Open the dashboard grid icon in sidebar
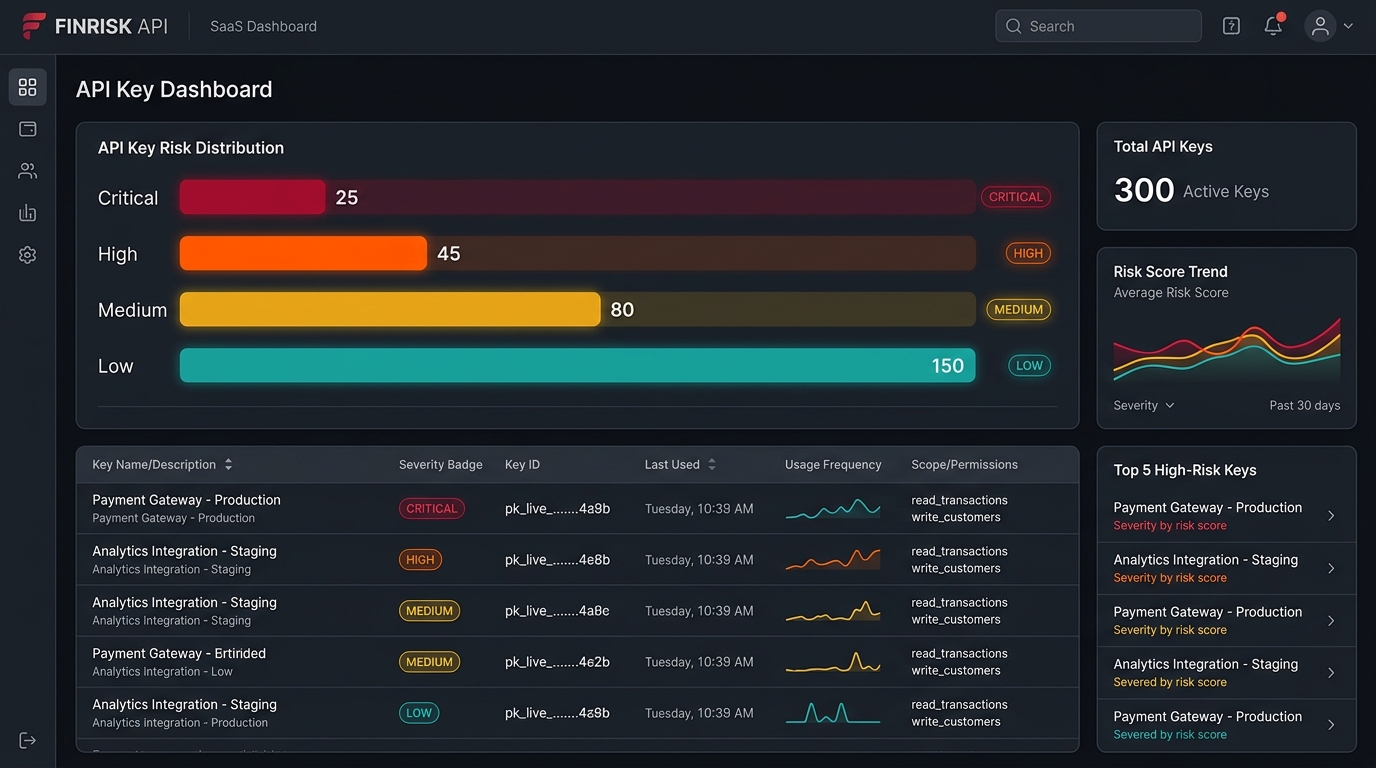1376x768 pixels. coord(28,88)
